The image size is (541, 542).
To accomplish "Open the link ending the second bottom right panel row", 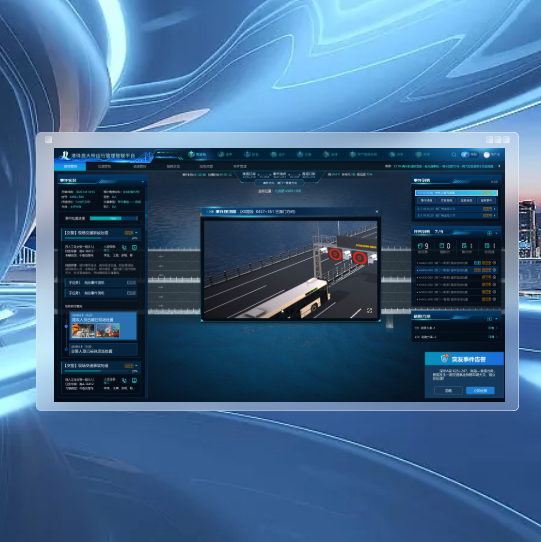I will click(493, 337).
